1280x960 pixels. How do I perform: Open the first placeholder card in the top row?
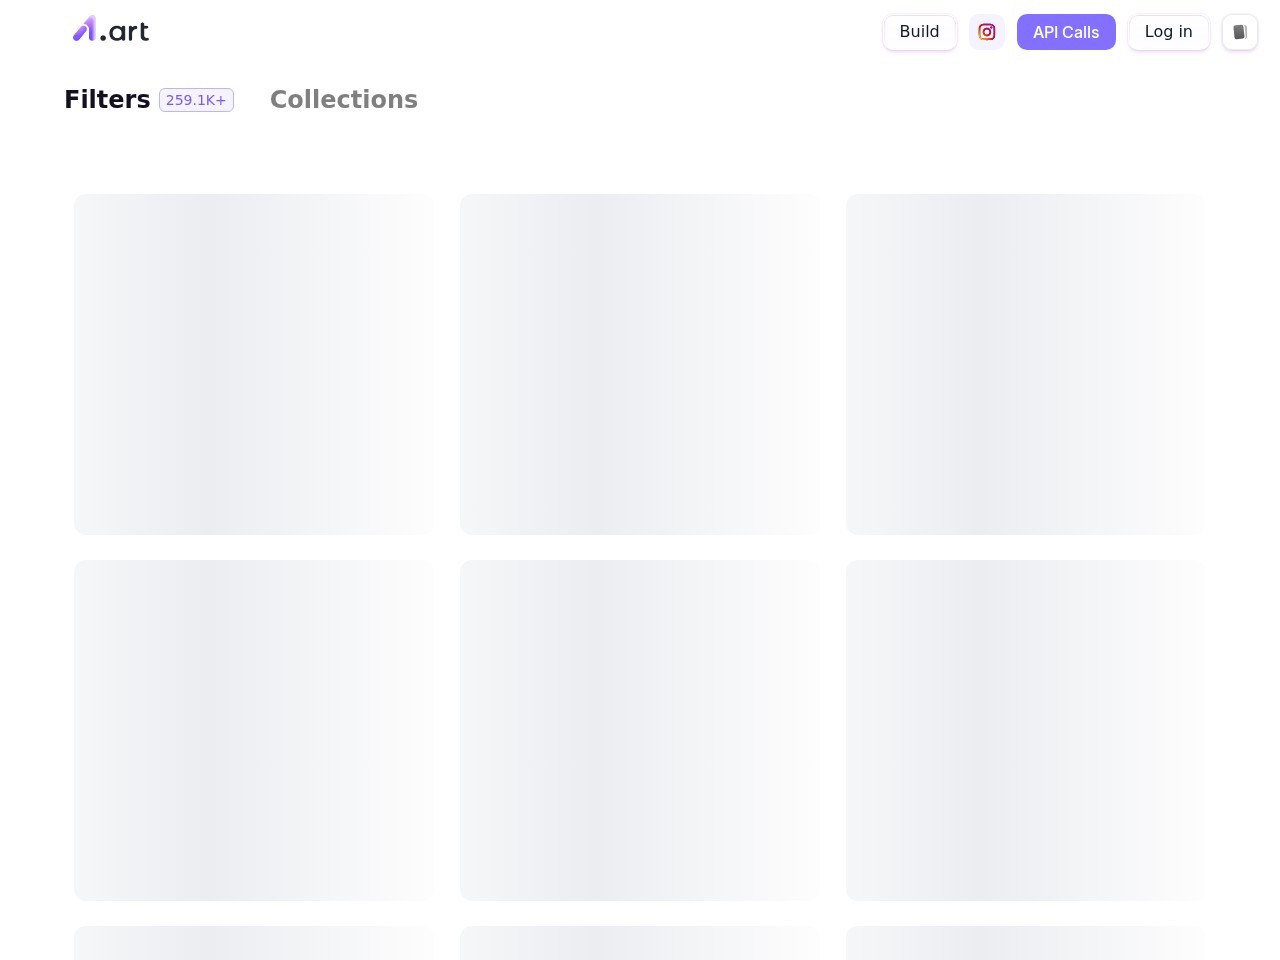click(x=253, y=364)
